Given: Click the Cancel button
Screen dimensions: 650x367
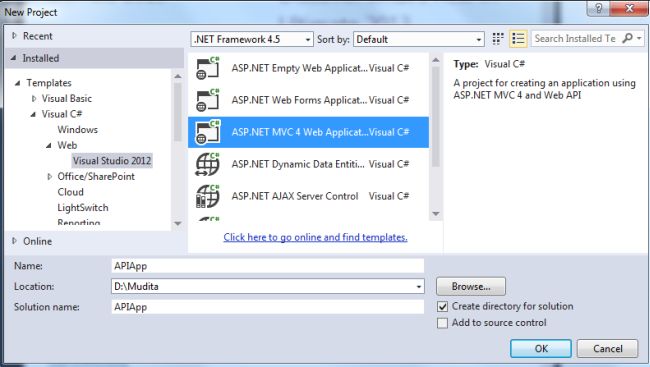Looking at the screenshot, I should click(608, 348).
